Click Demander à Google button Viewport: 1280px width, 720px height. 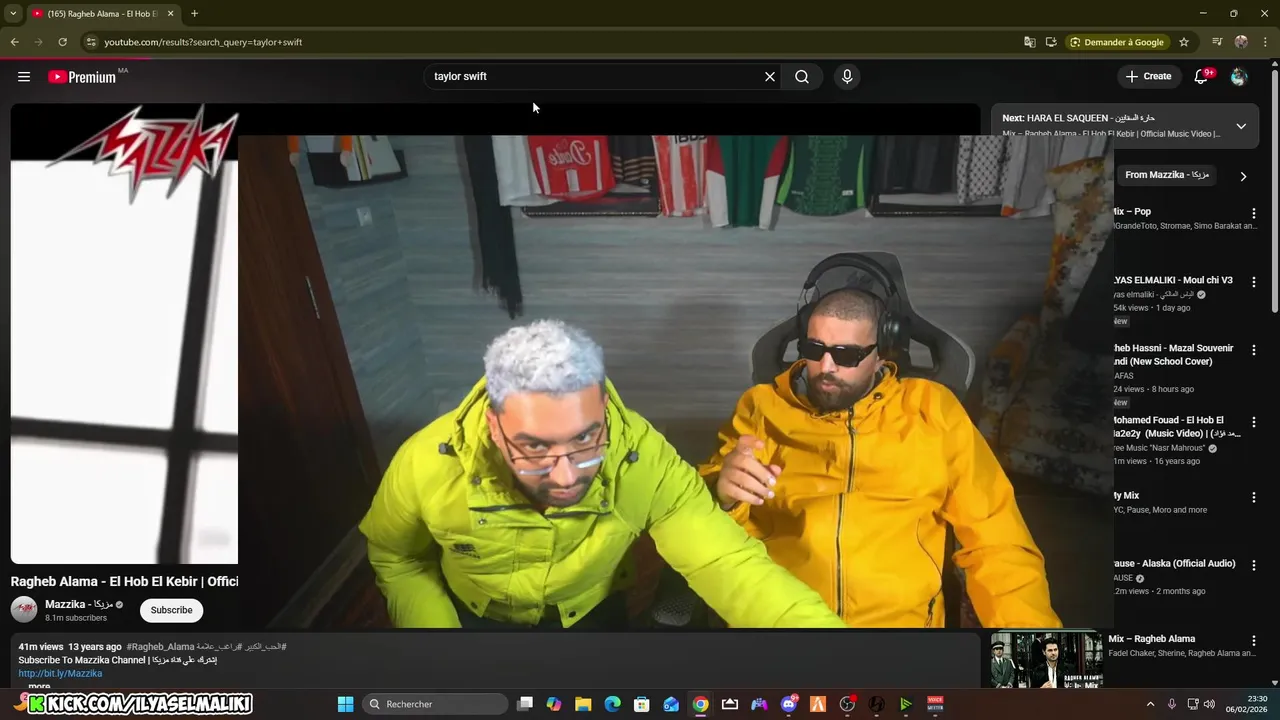tap(1117, 42)
